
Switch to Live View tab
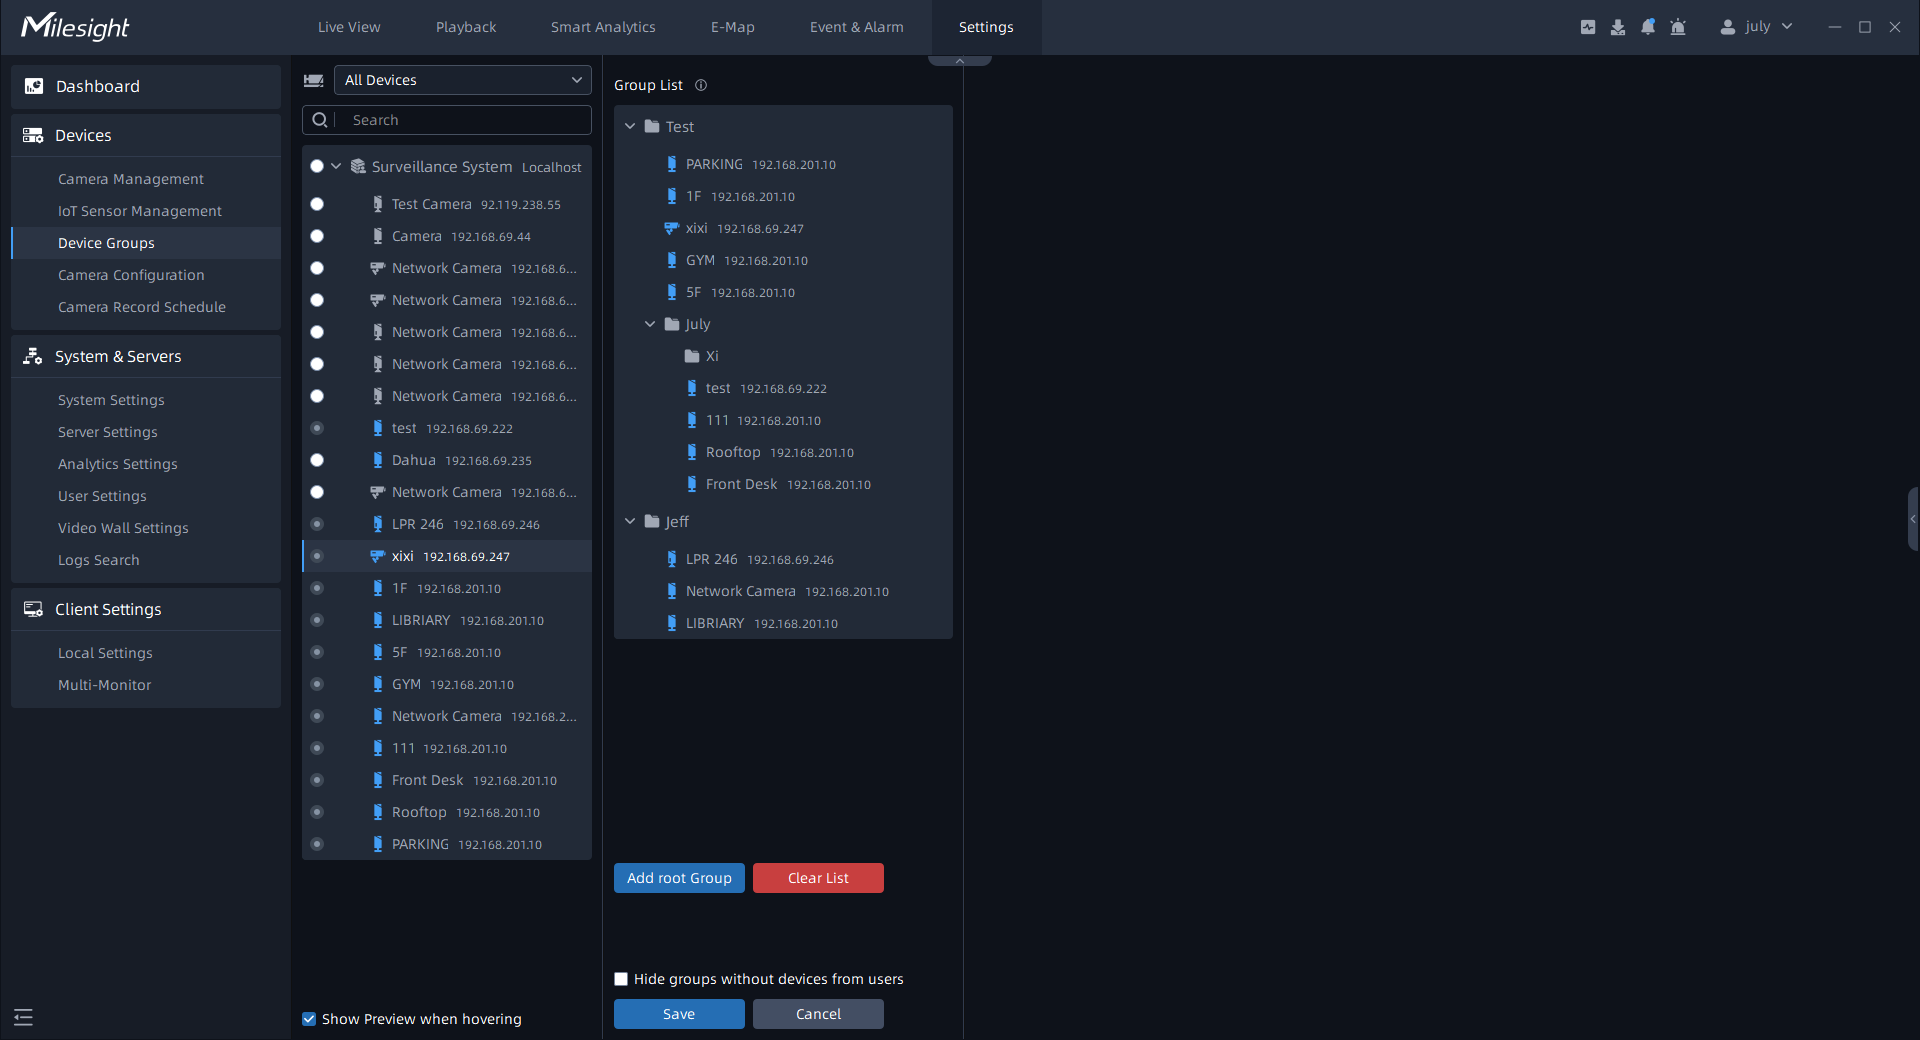coord(349,27)
